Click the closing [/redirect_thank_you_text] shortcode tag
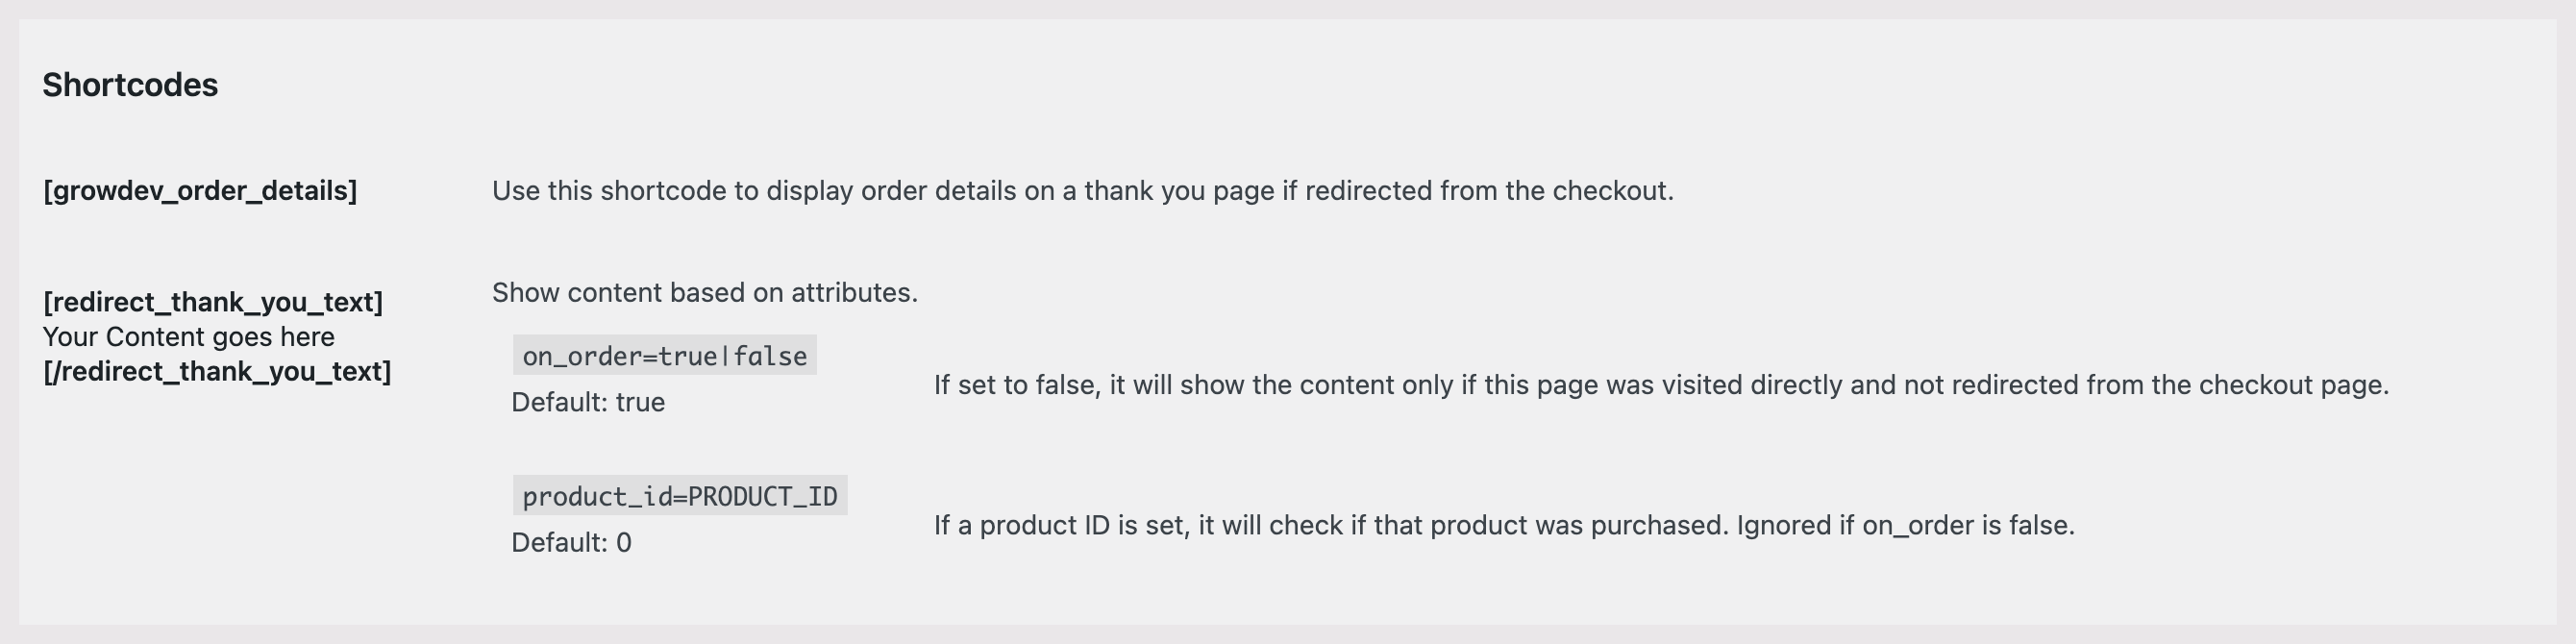Screen dimensions: 2576x644 (x=217, y=372)
